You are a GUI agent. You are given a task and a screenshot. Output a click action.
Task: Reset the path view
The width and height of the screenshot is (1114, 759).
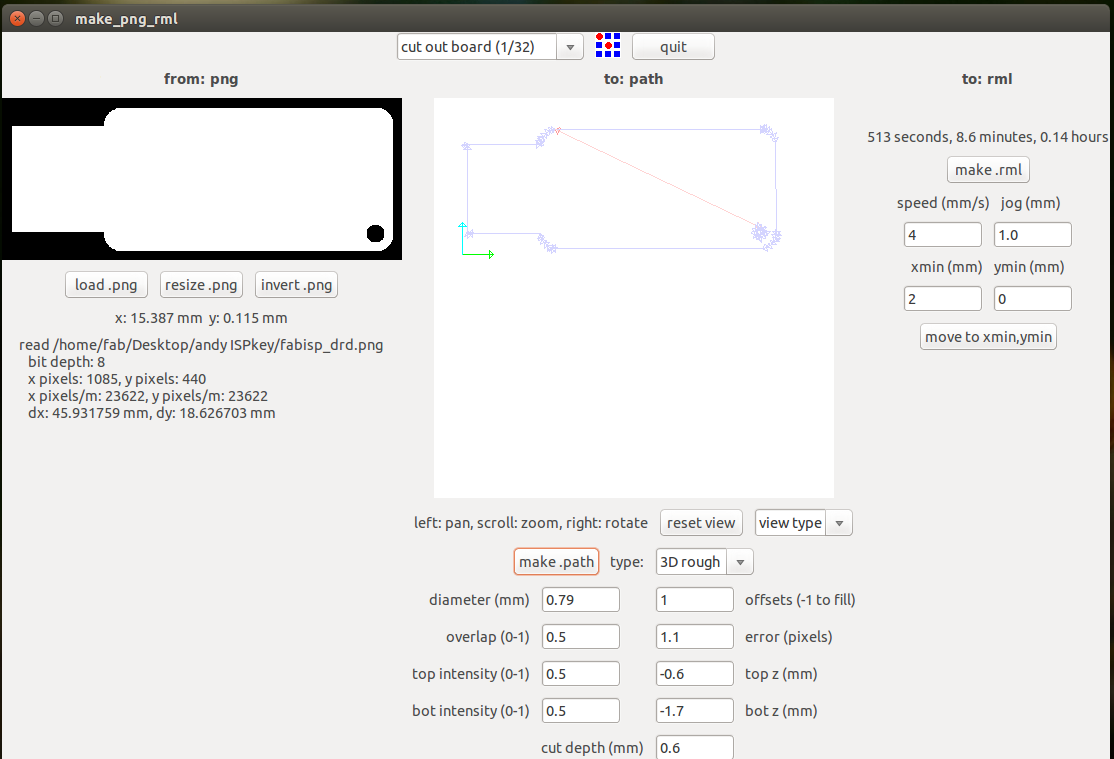coord(701,523)
